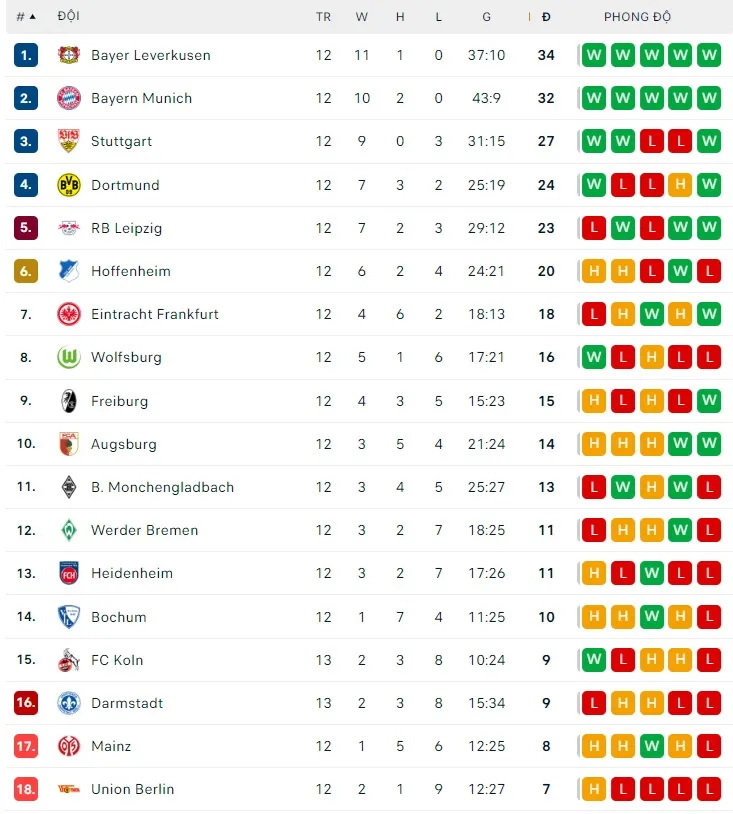Sort standings by Đ points column

[x=546, y=17]
